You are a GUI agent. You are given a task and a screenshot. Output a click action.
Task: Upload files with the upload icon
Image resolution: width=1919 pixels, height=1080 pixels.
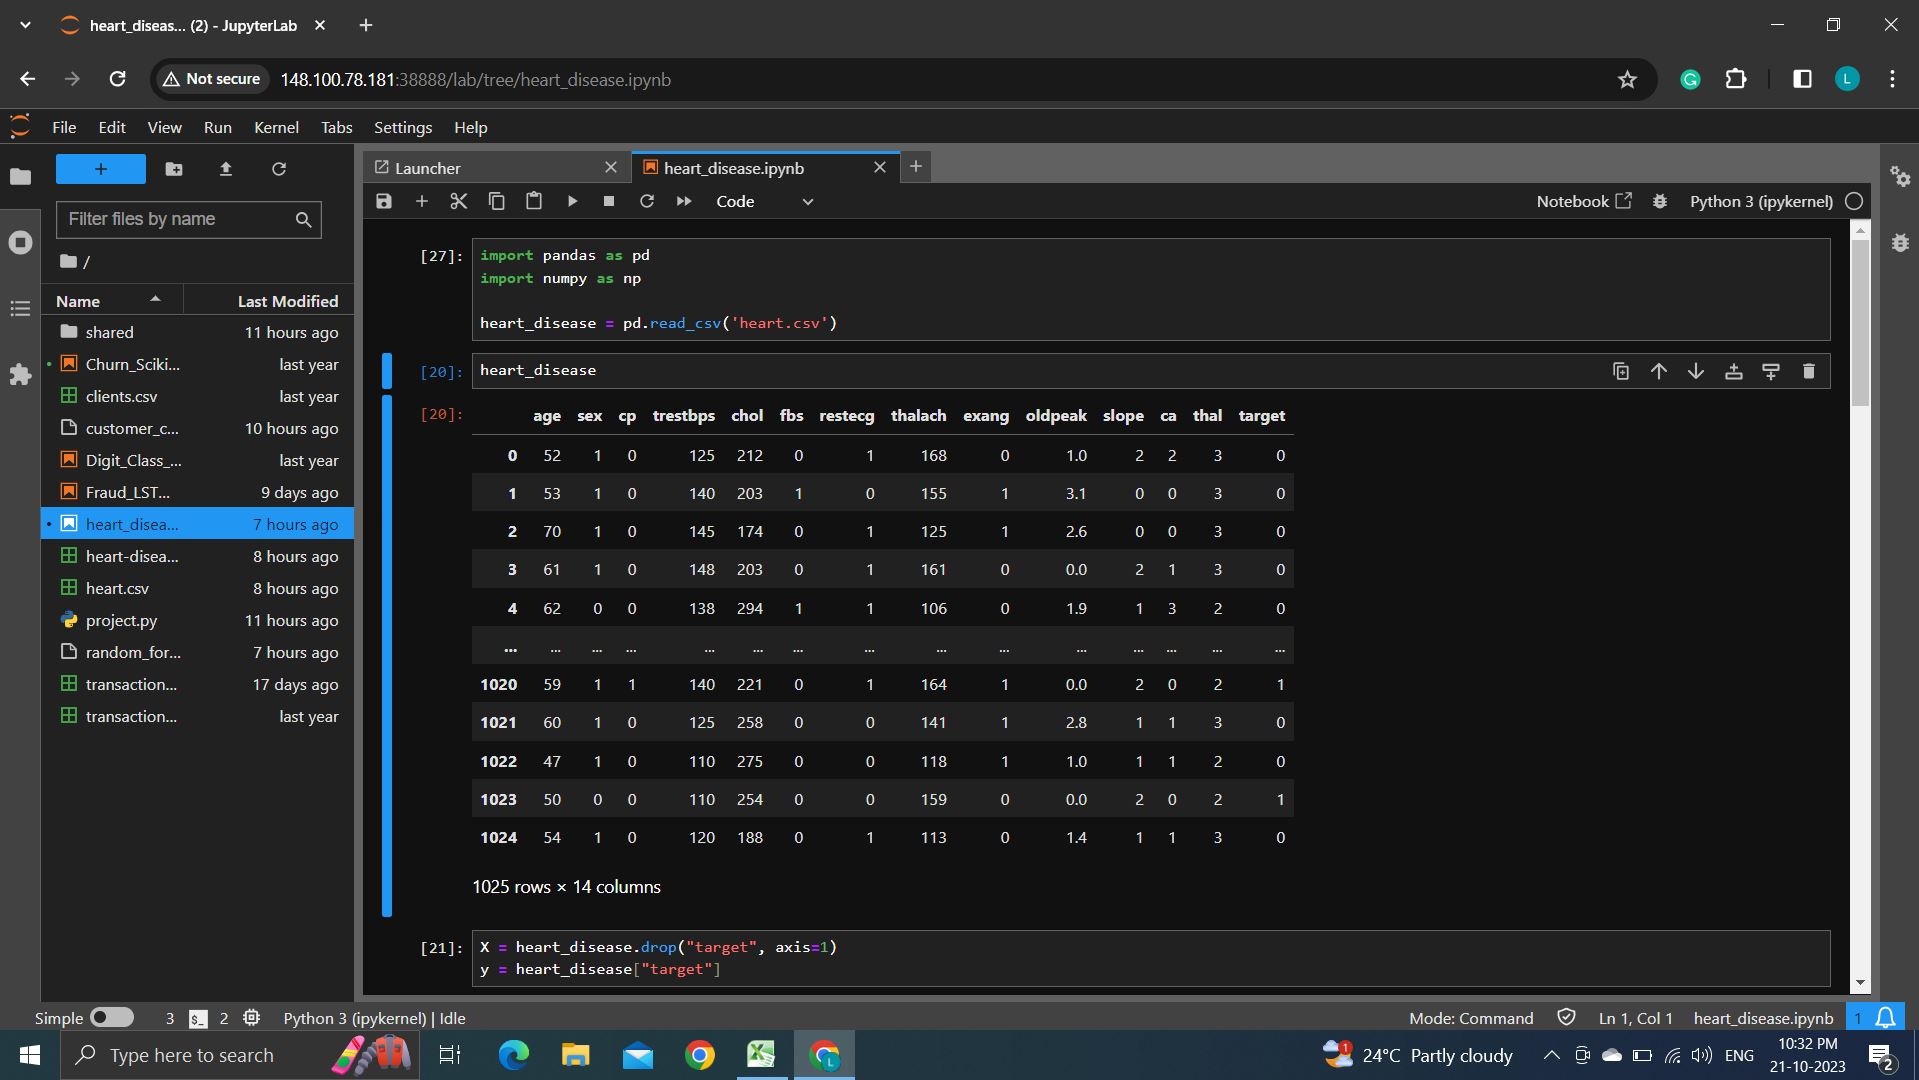226,169
